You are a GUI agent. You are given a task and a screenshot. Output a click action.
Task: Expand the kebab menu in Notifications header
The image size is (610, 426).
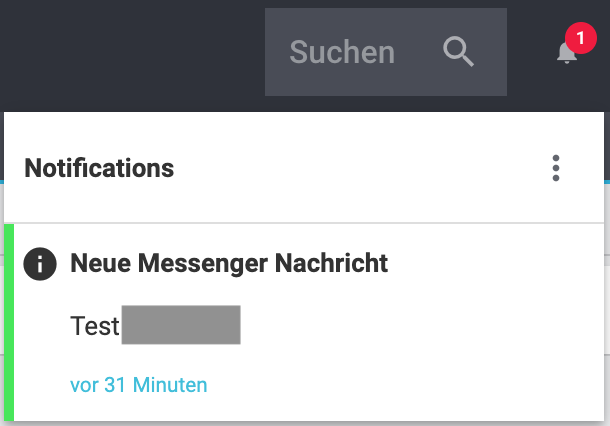557,168
